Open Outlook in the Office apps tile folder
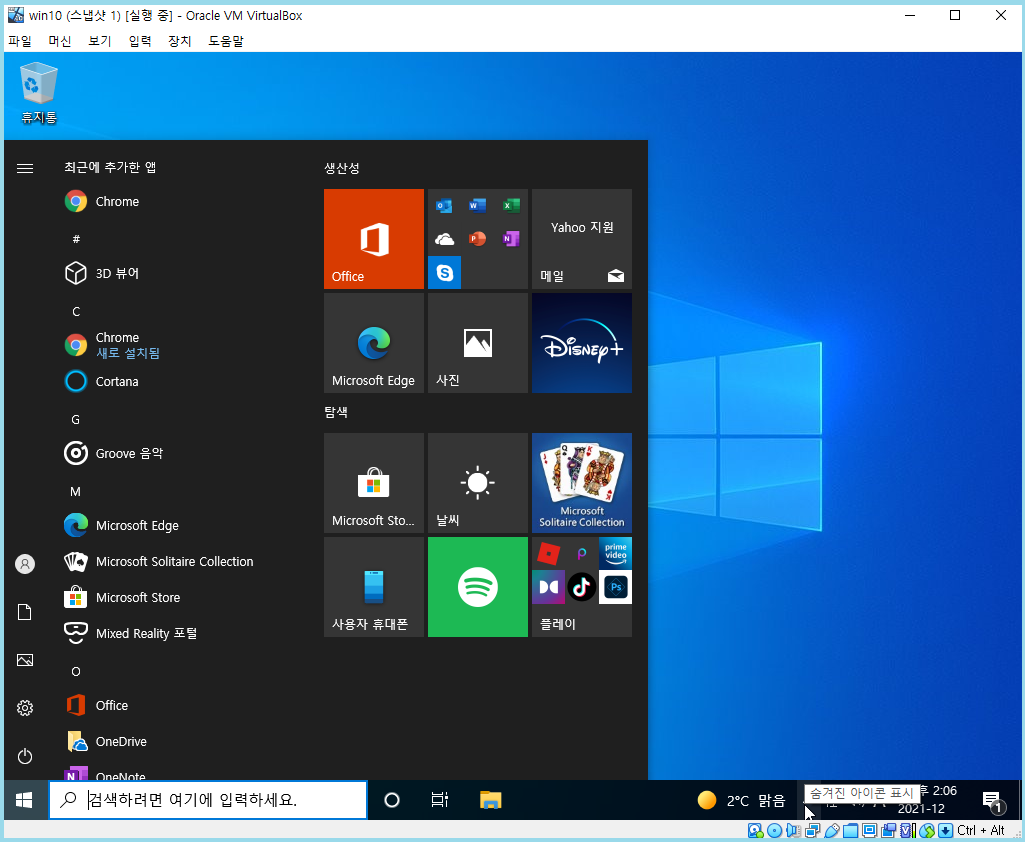The width and height of the screenshot is (1025, 842). click(445, 206)
